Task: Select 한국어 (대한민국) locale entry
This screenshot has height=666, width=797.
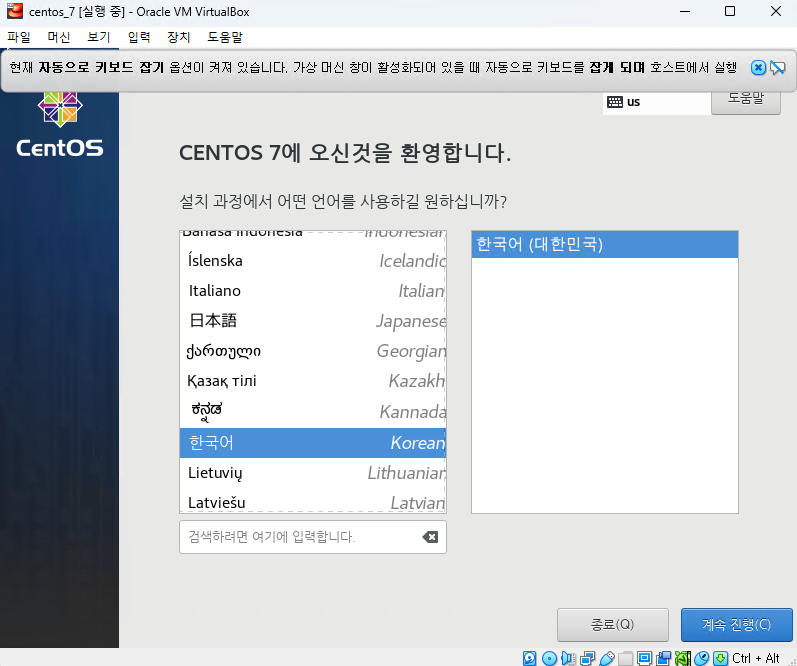Action: (x=605, y=245)
